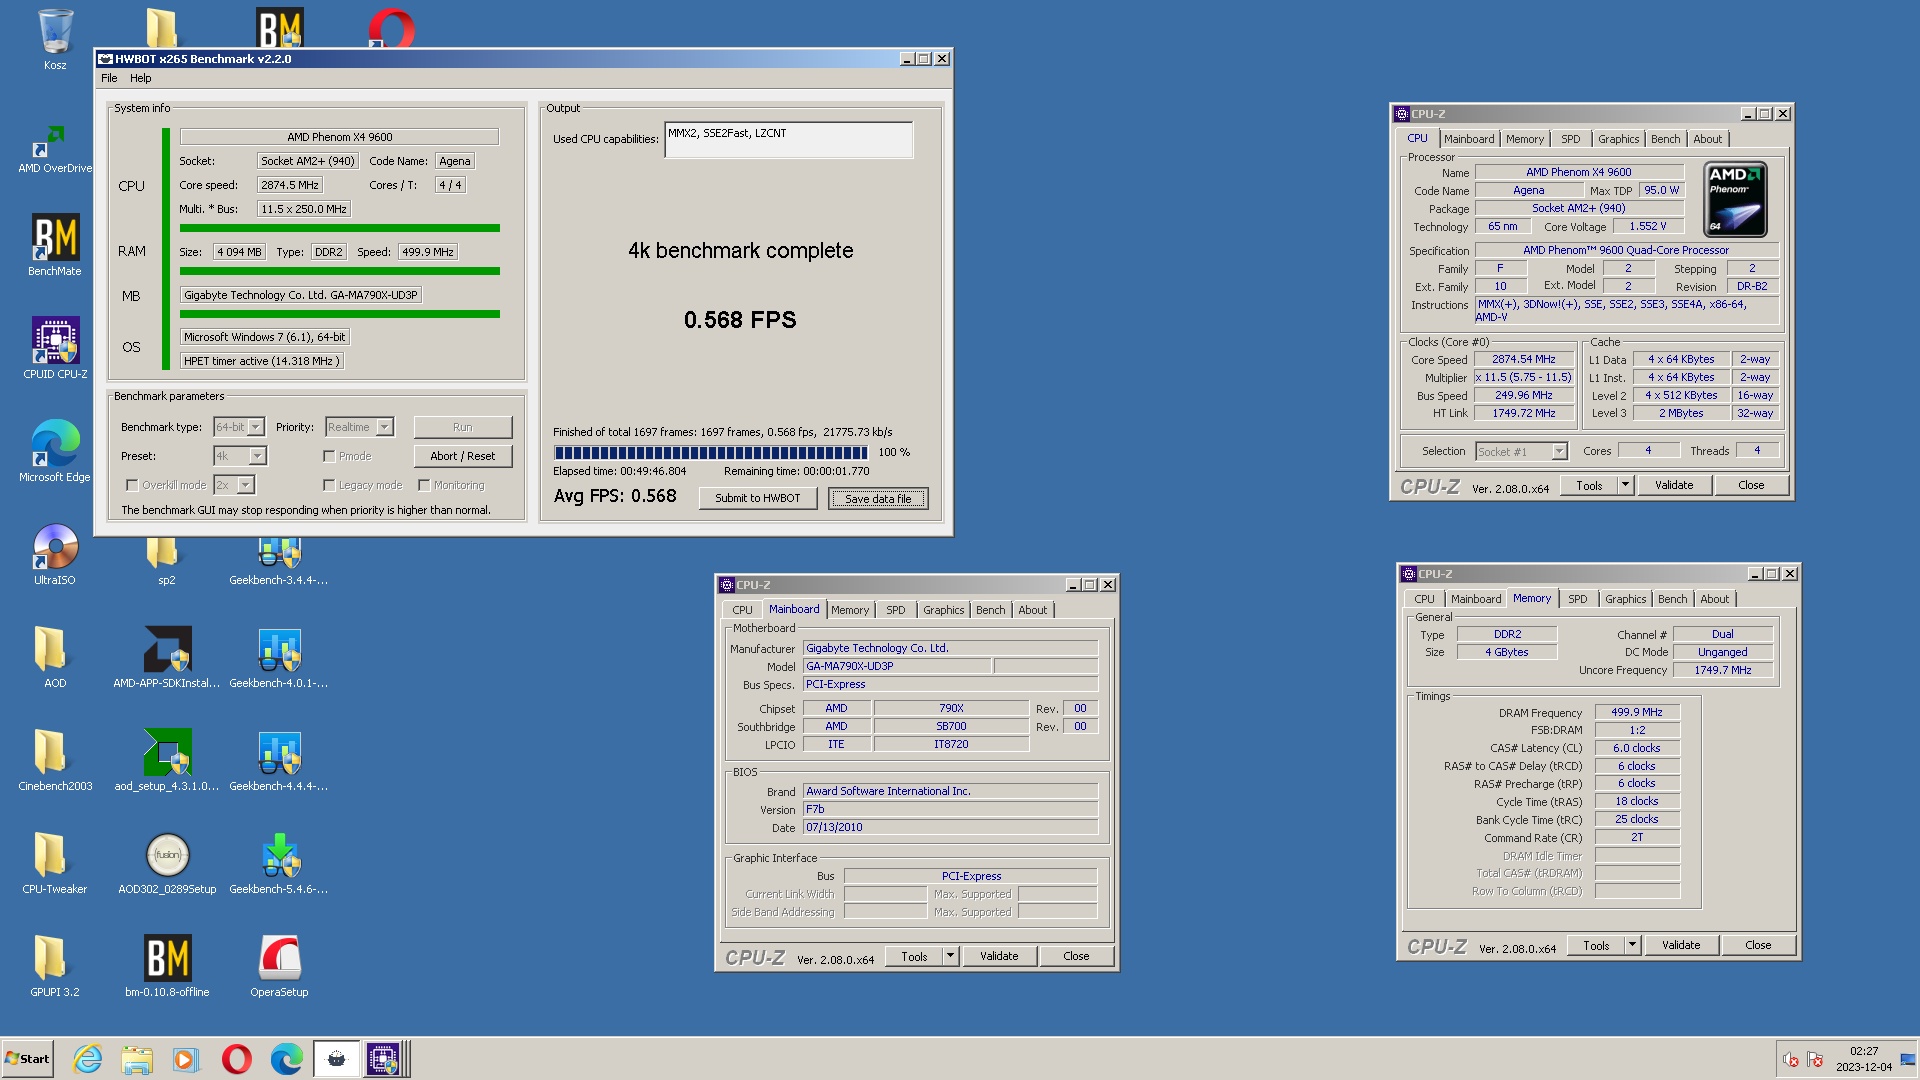Click Validate in CPU-Z CPU window
The height and width of the screenshot is (1080, 1920).
[1674, 485]
